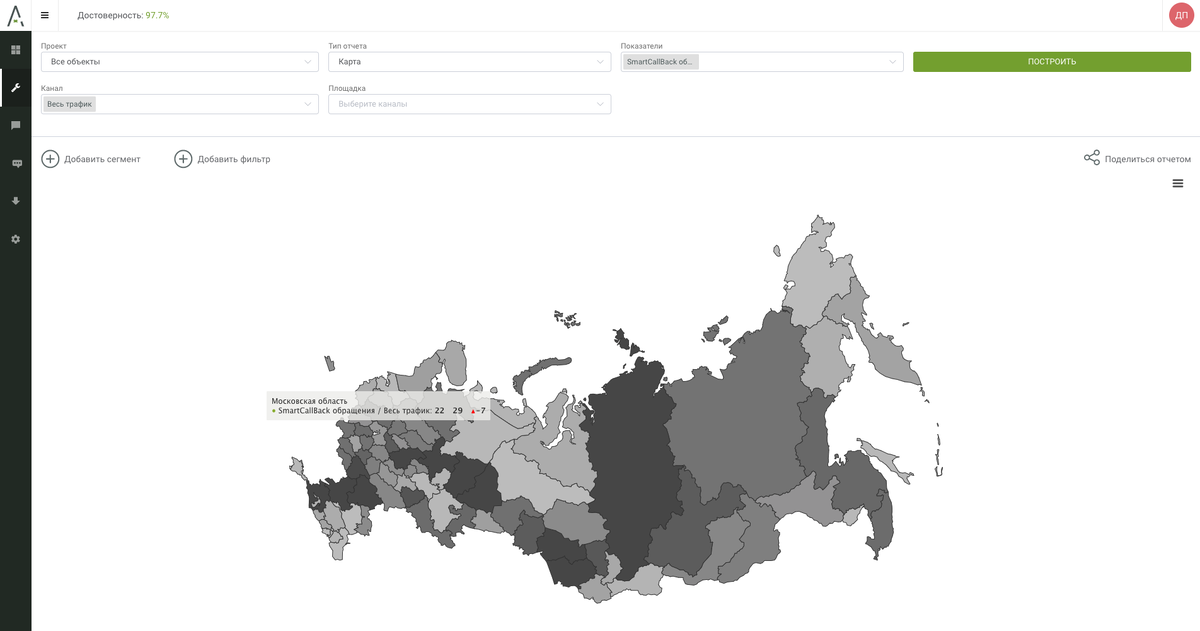1200x631 pixels.
Task: Click the Добавить фильтр link
Action: 234,159
